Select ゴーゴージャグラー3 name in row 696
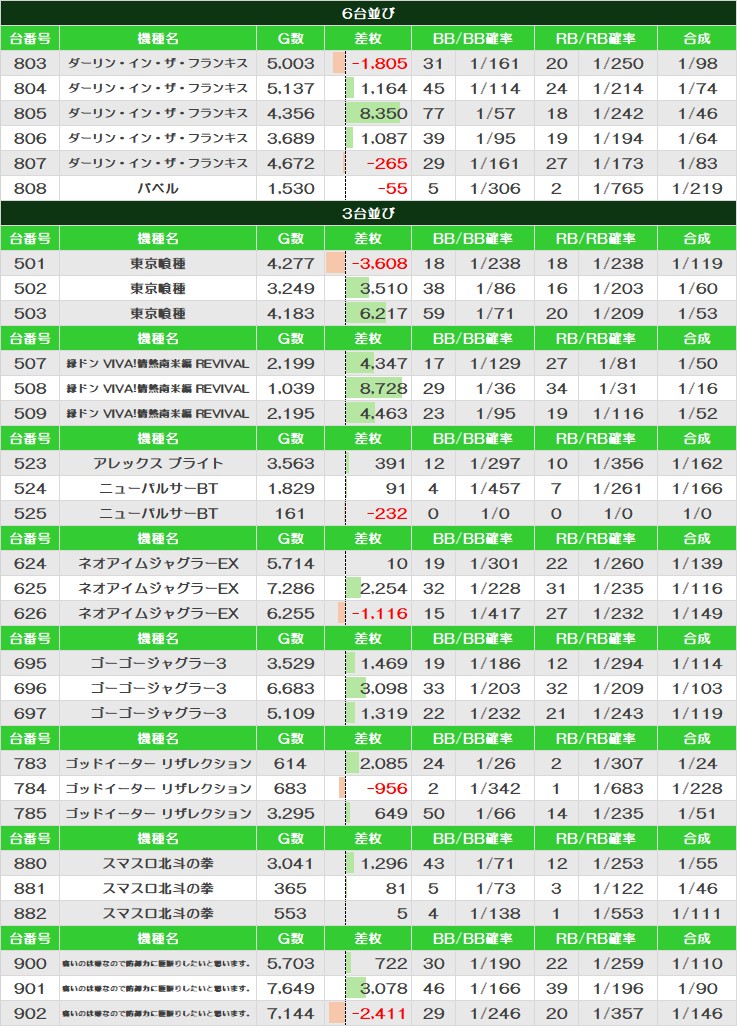 tap(158, 688)
